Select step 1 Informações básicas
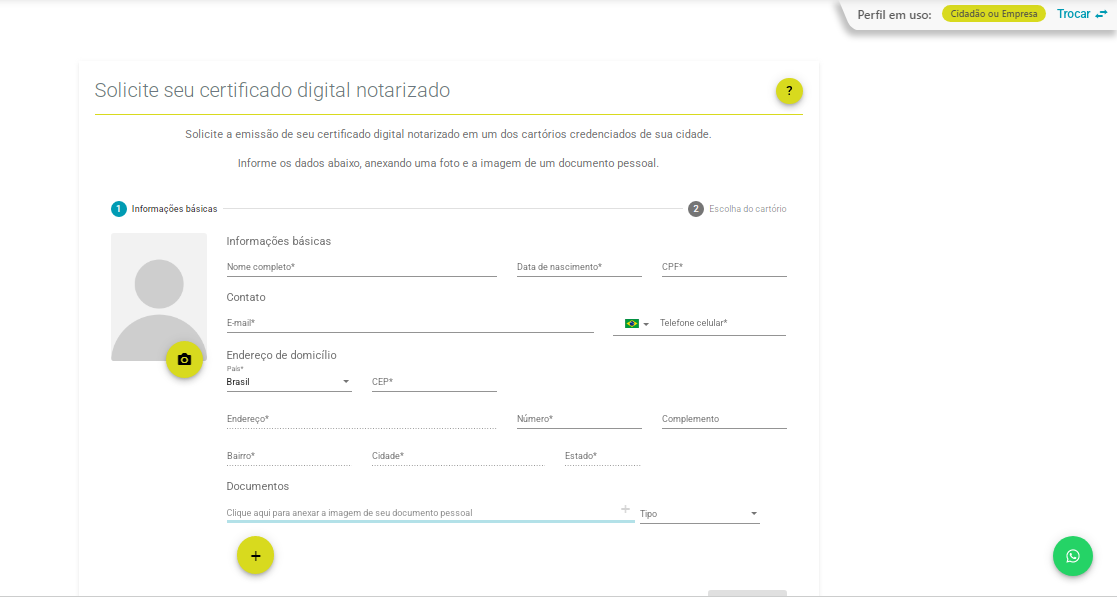The image size is (1117, 597). tap(165, 209)
